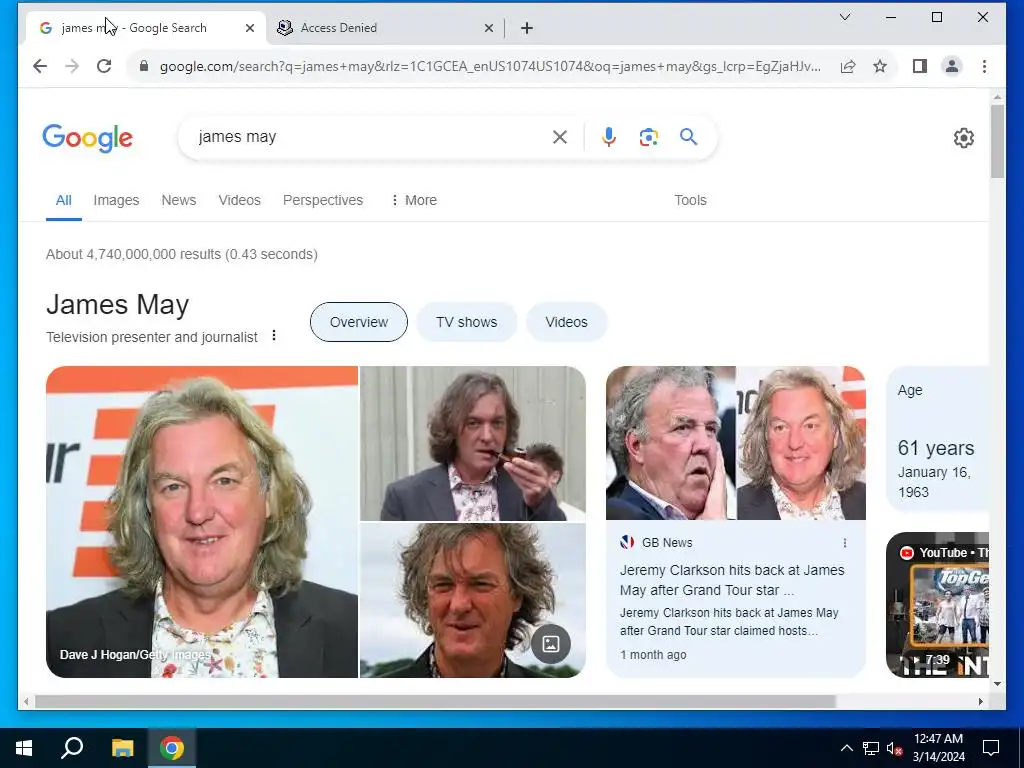Open Jeremy Clarkson hits back article link
This screenshot has height=768, width=1024.
pos(732,580)
